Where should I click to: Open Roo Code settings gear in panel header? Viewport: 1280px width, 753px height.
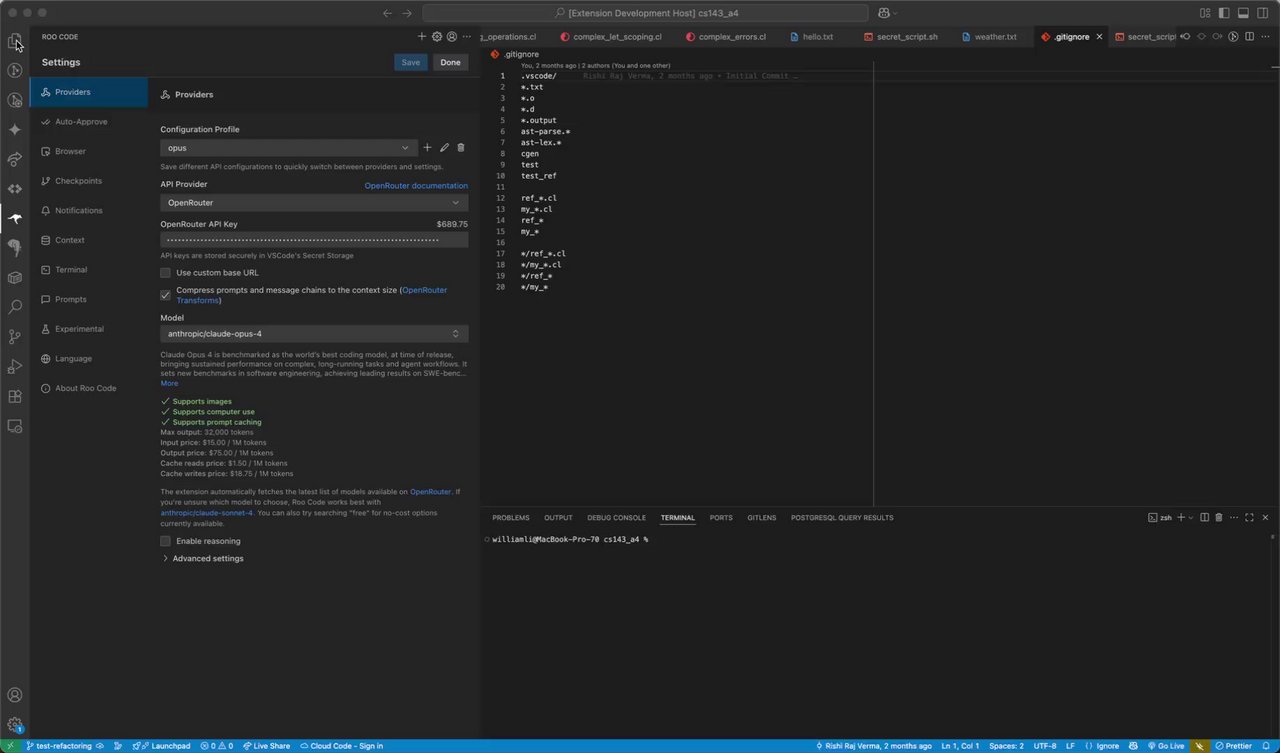pos(437,37)
